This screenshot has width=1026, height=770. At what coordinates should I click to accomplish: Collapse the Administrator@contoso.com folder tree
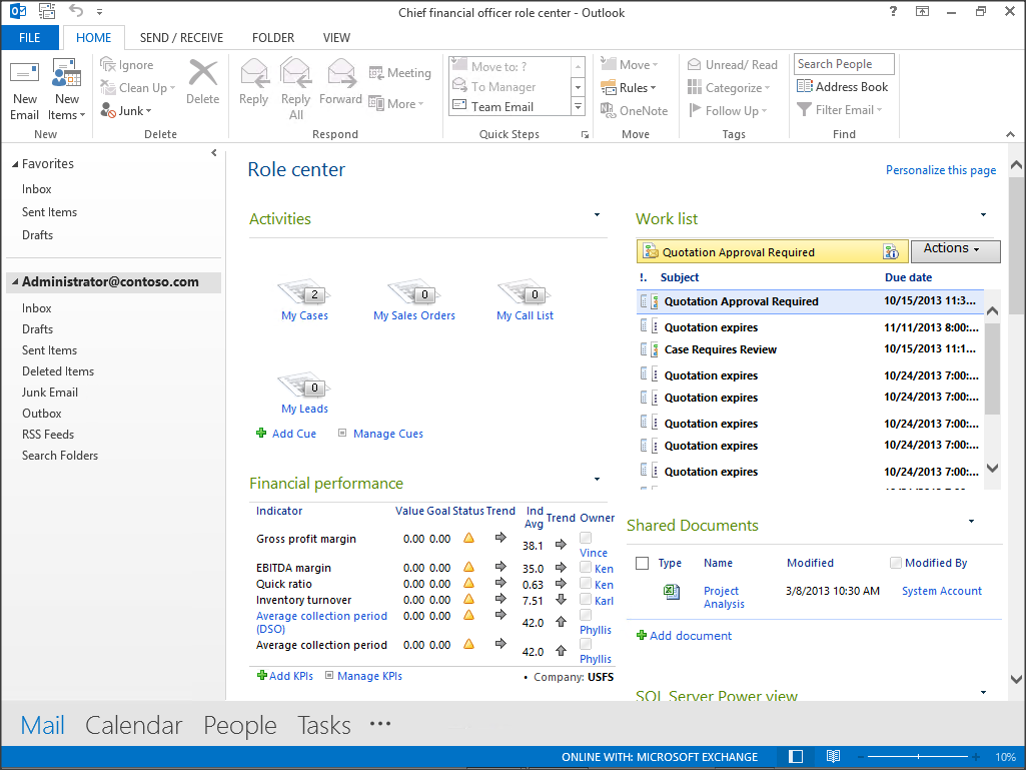(15, 283)
